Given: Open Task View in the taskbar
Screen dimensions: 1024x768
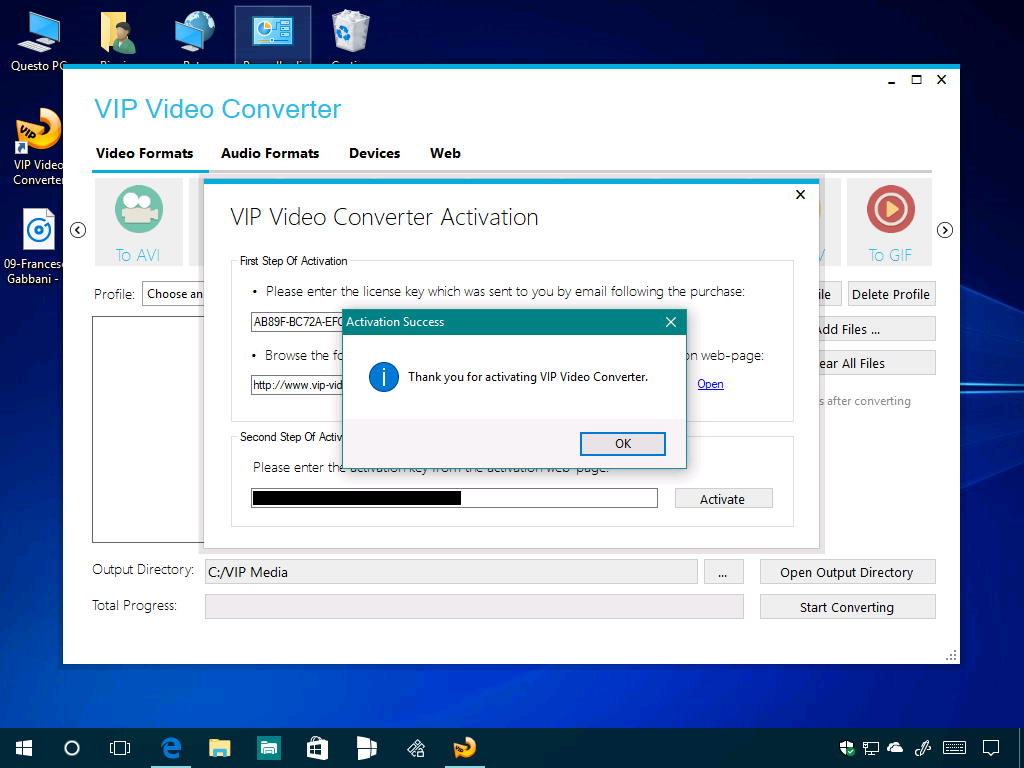Looking at the screenshot, I should (120, 748).
